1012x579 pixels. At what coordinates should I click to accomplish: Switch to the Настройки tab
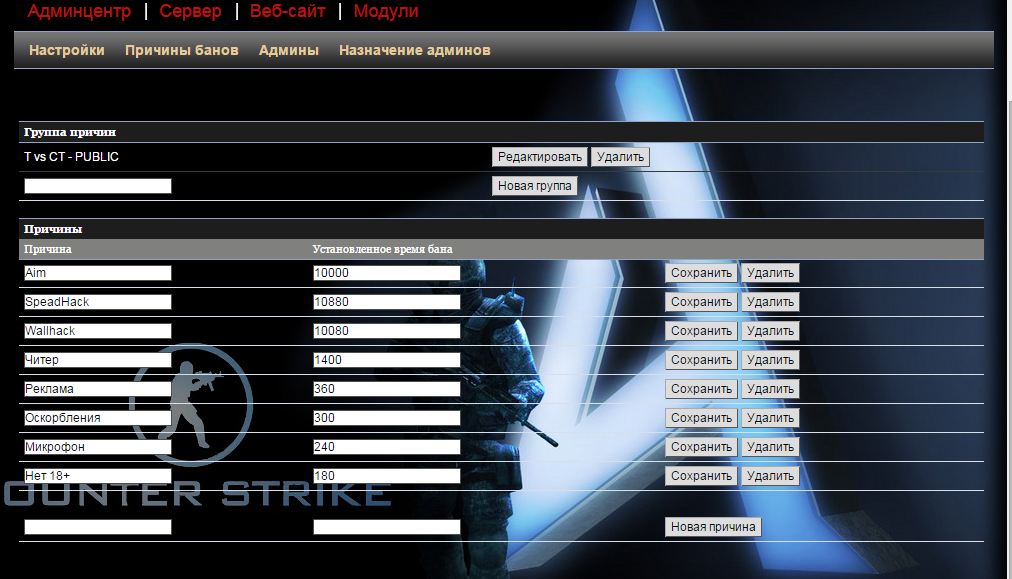coord(66,50)
